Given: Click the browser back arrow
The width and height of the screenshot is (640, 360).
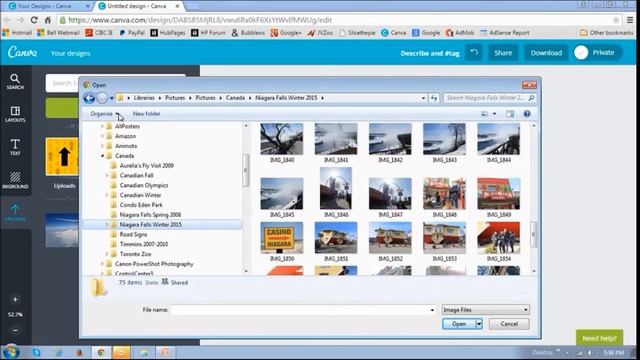Looking at the screenshot, I should (7, 20).
